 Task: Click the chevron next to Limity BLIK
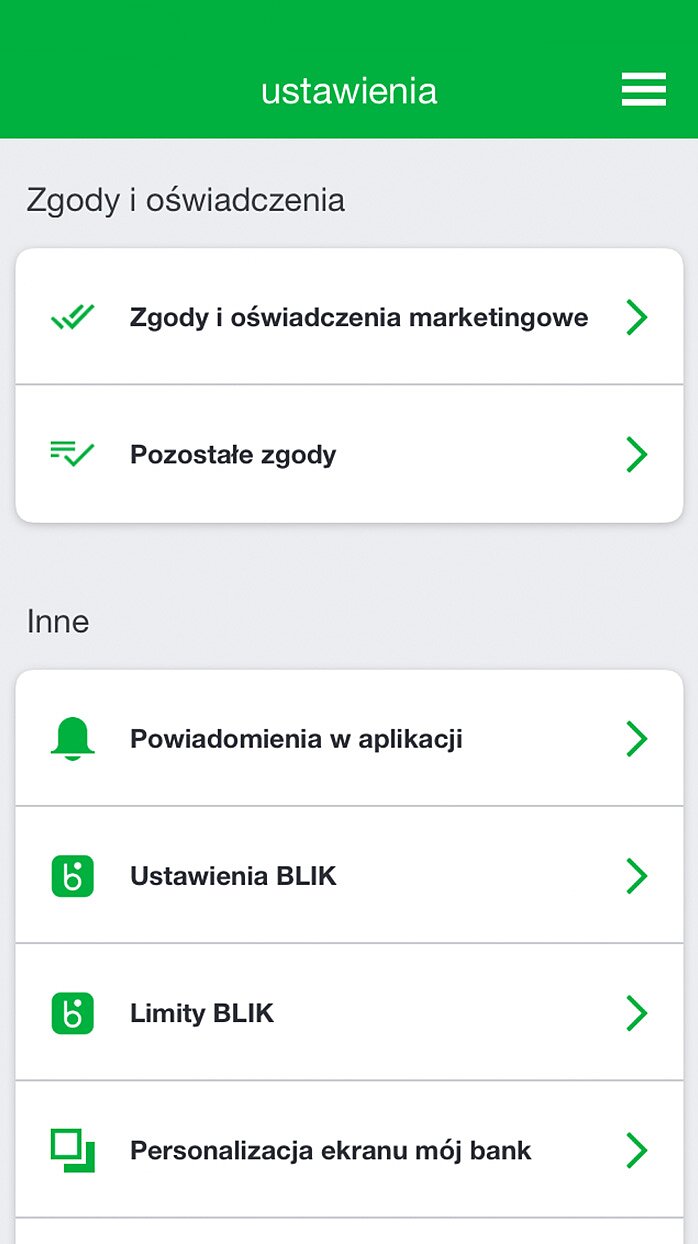pos(637,1013)
